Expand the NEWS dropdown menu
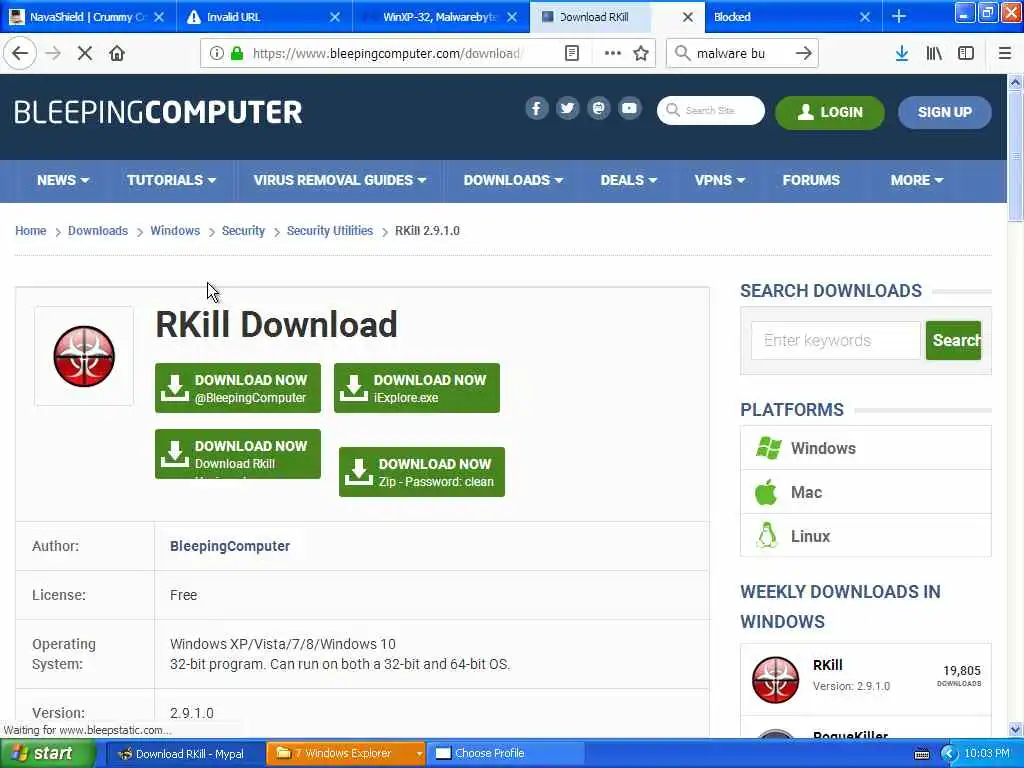The width and height of the screenshot is (1024, 768). click(63, 180)
